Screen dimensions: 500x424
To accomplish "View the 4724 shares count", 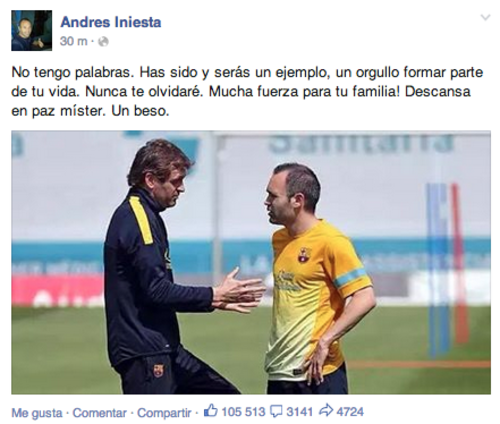I will point(350,412).
